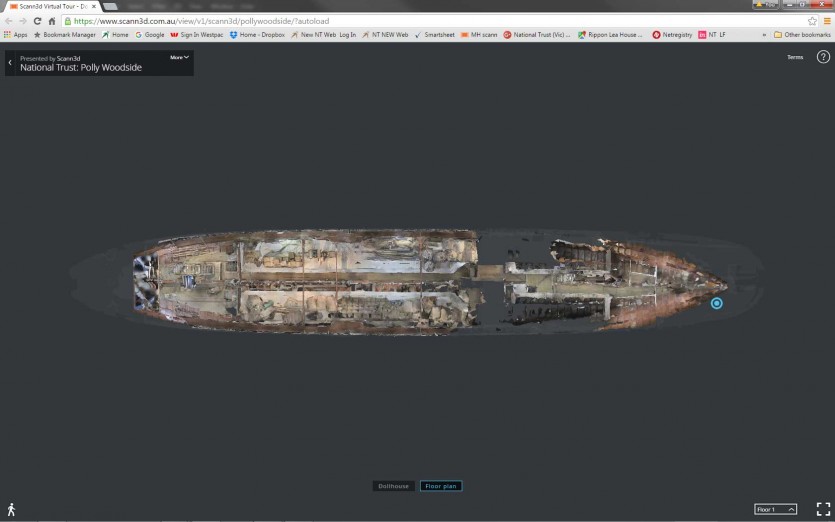Open the help question mark icon
This screenshot has width=835, height=522.
(x=823, y=57)
